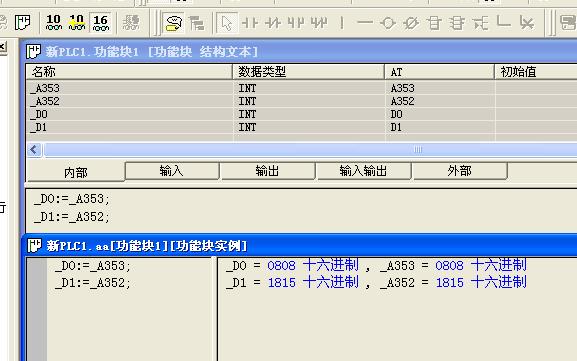Click the table scroll left arrow
Screen dimensions: 577x361
34,150
